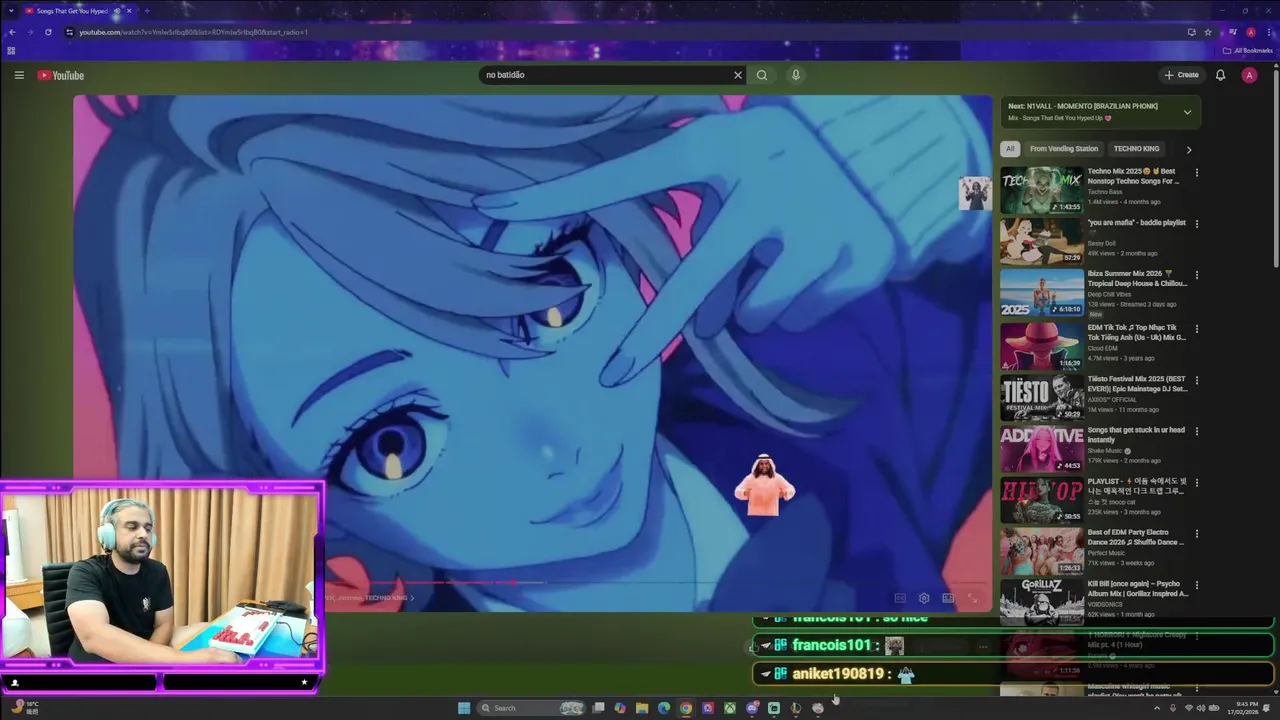
Task: Open Techno Mix 2025 video thumbnail
Action: click(x=1042, y=190)
